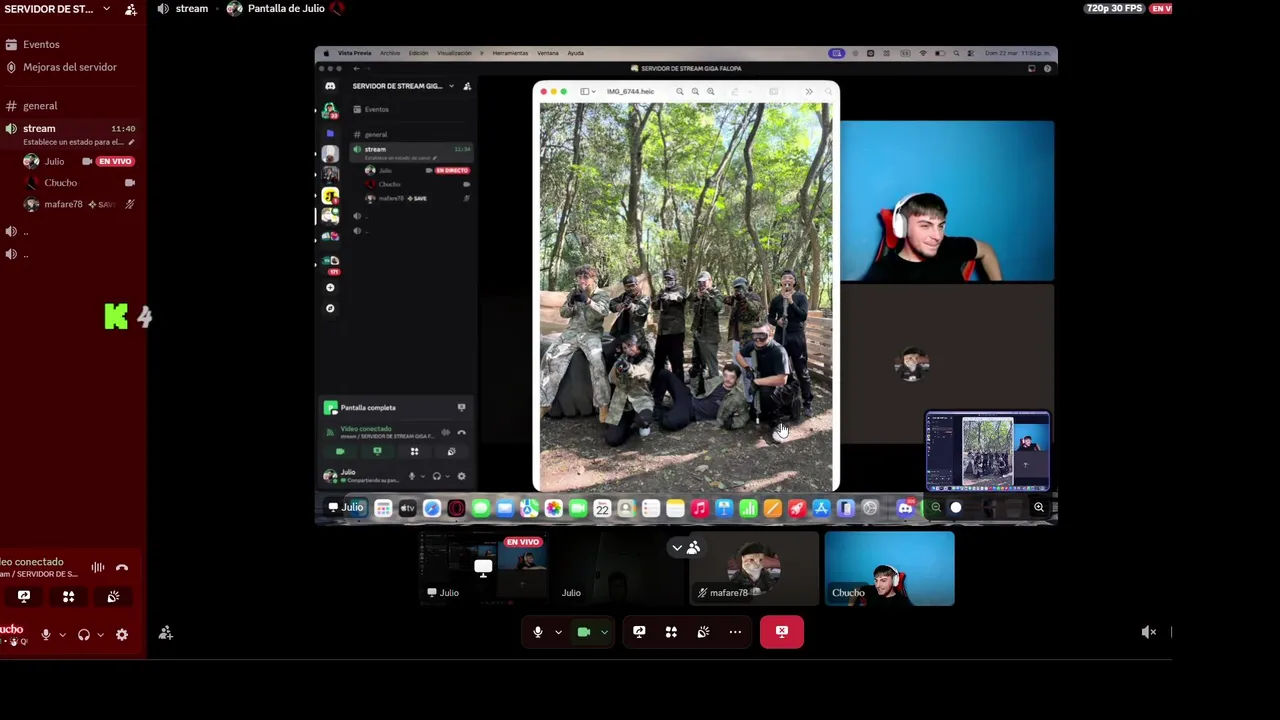Select Julio EN VIVO stream thumbnail
Screen dimensions: 1280x720
click(x=483, y=568)
